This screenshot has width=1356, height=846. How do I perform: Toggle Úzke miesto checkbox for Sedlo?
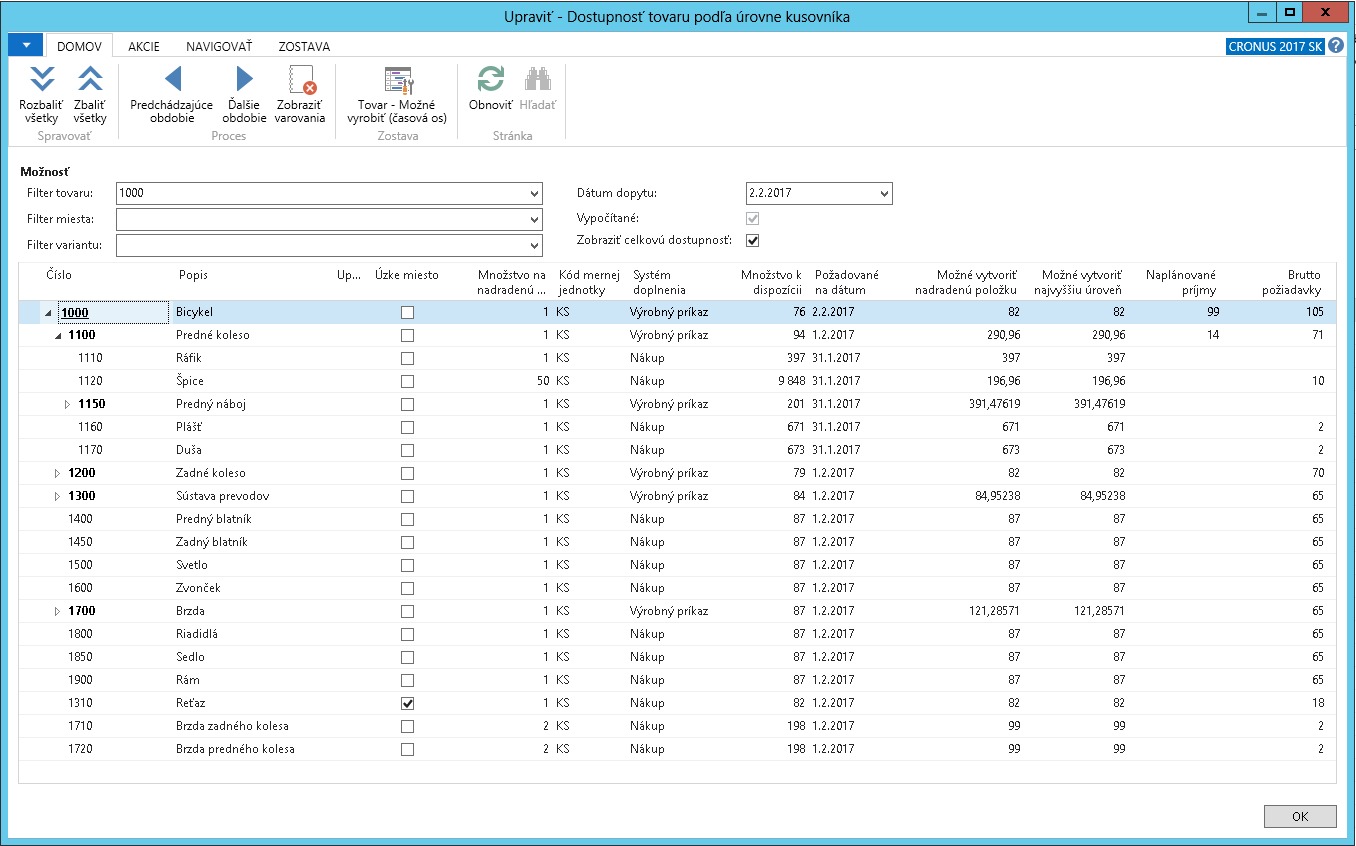407,657
